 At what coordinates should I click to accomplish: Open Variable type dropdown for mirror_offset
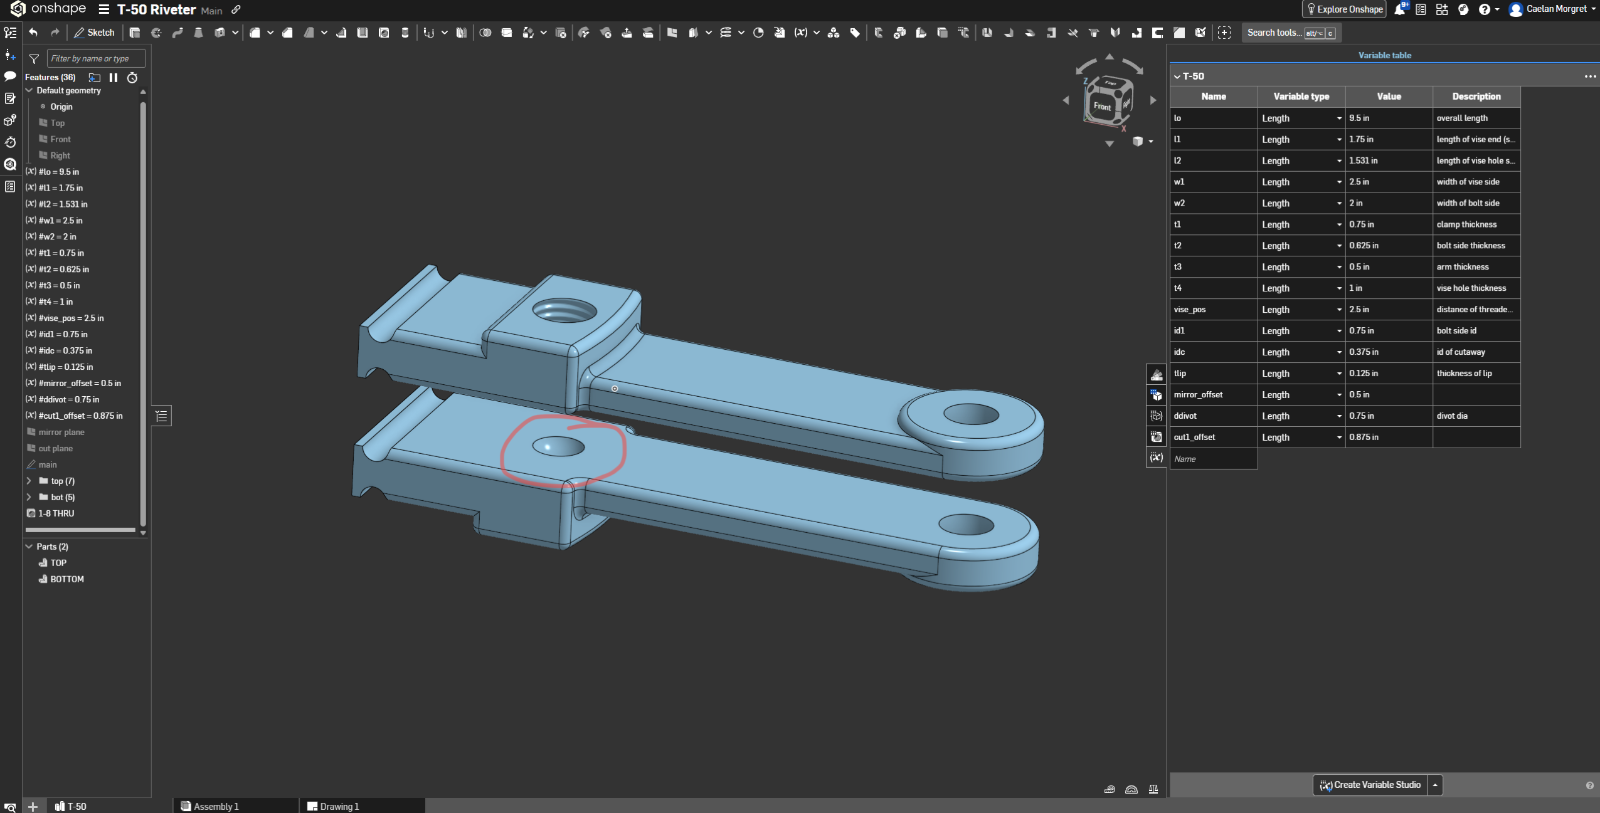point(1339,395)
